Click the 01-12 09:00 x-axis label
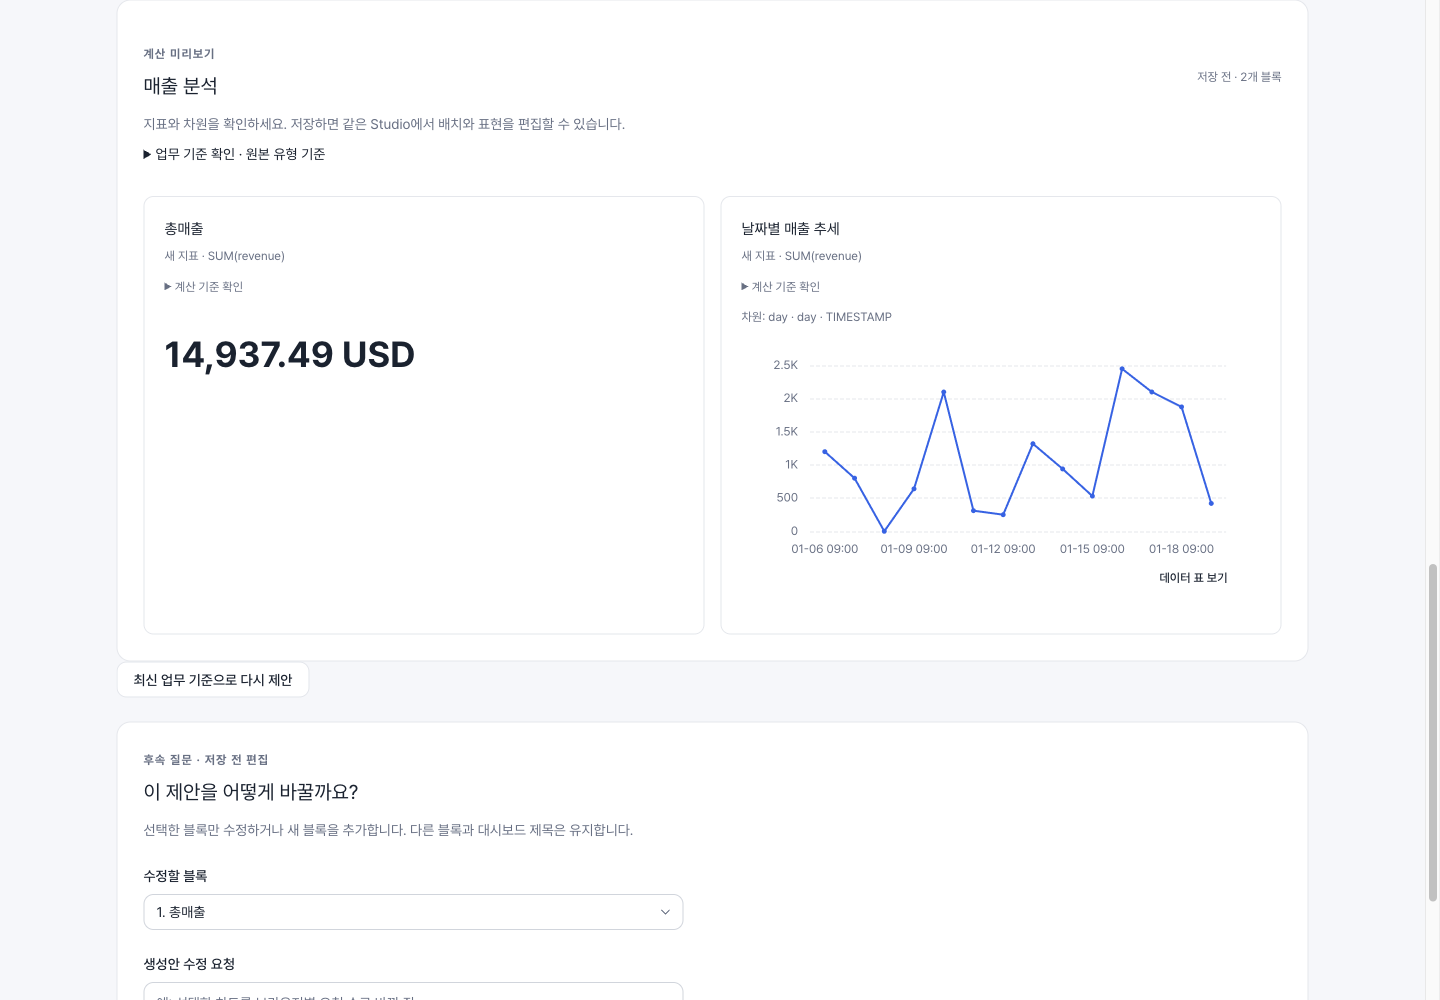 pyautogui.click(x=1003, y=549)
